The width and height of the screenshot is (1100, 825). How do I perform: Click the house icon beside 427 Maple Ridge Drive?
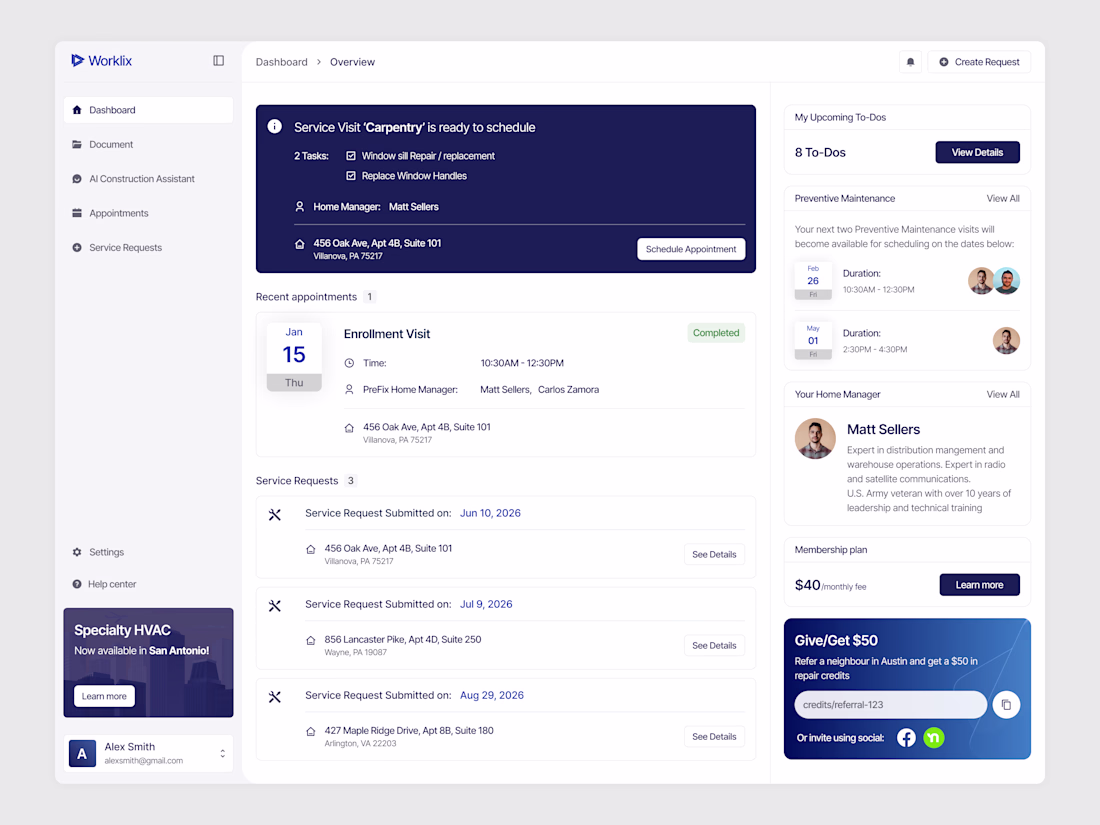coord(311,732)
